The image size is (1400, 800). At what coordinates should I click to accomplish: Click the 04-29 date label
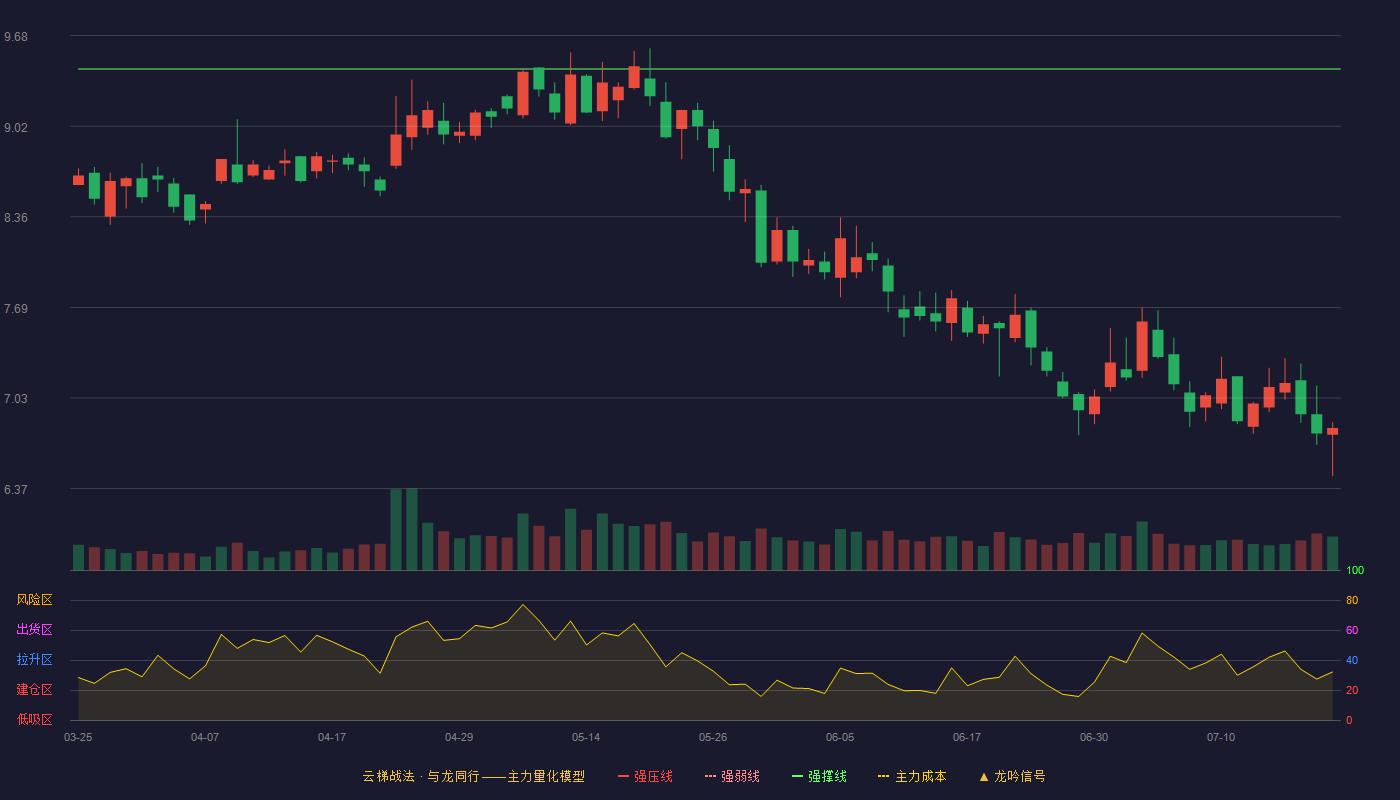tap(459, 737)
